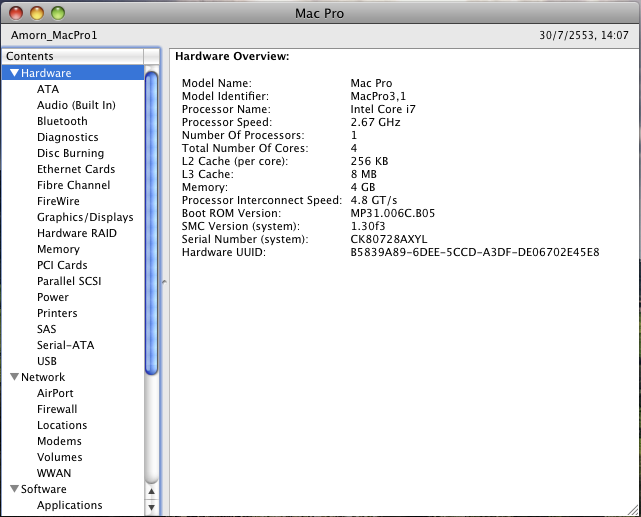Click the 4.8 GT/s interconnect speed
Screen dimensions: 641x517
pyautogui.click(x=374, y=200)
